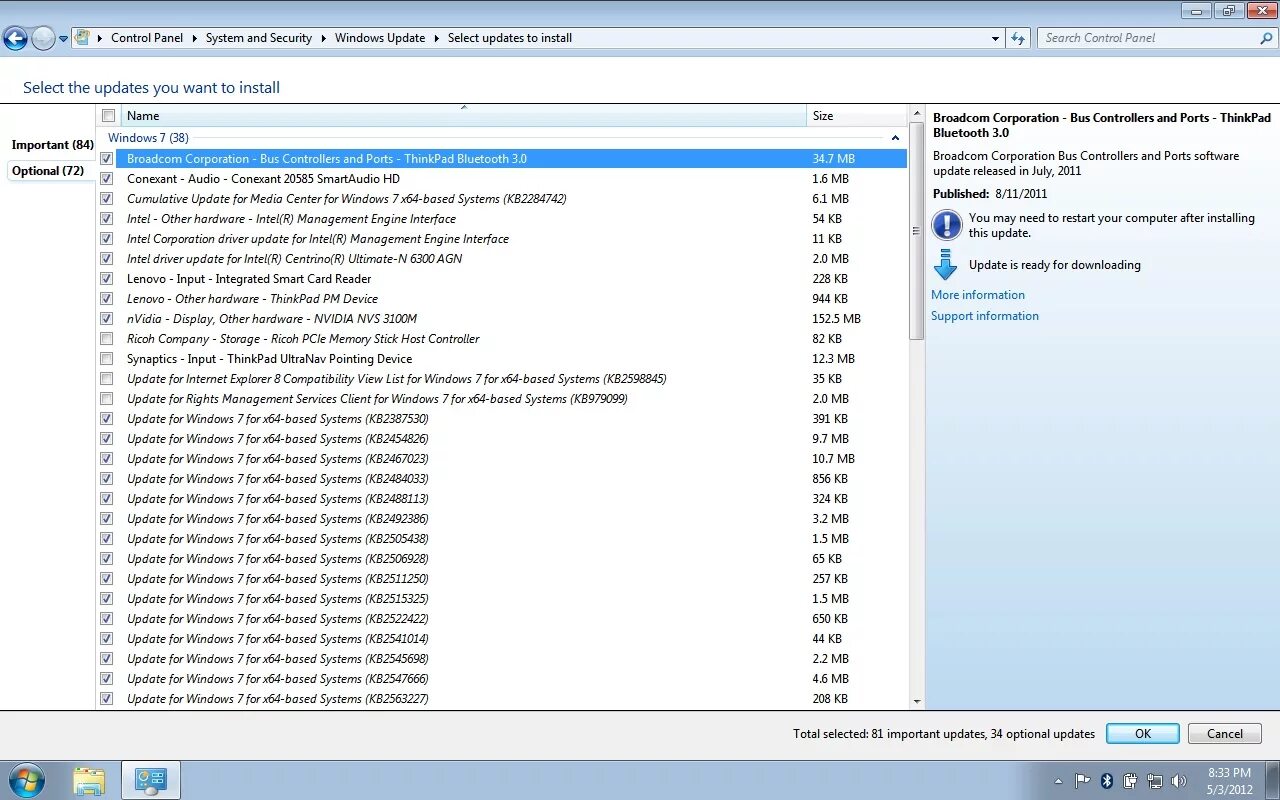
Task: Check Ricoh PCIe Memory Stick Host Controller
Action: coord(107,338)
